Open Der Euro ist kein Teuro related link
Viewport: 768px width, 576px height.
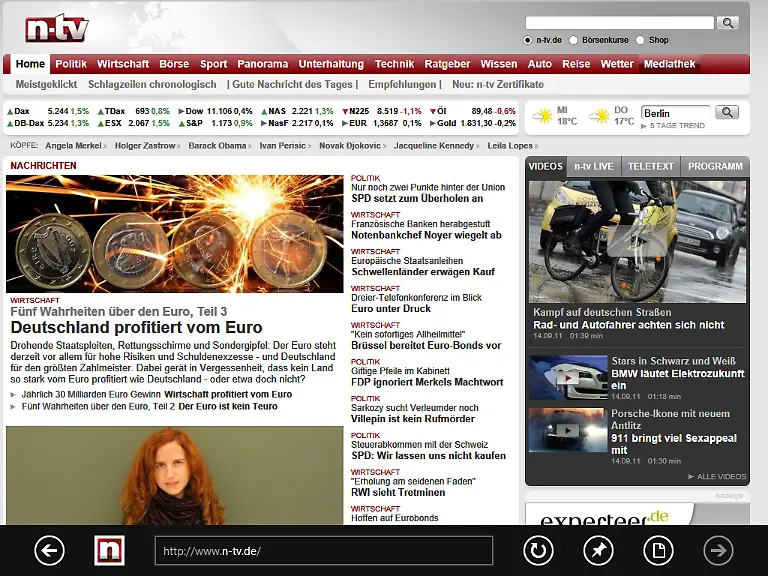228,407
